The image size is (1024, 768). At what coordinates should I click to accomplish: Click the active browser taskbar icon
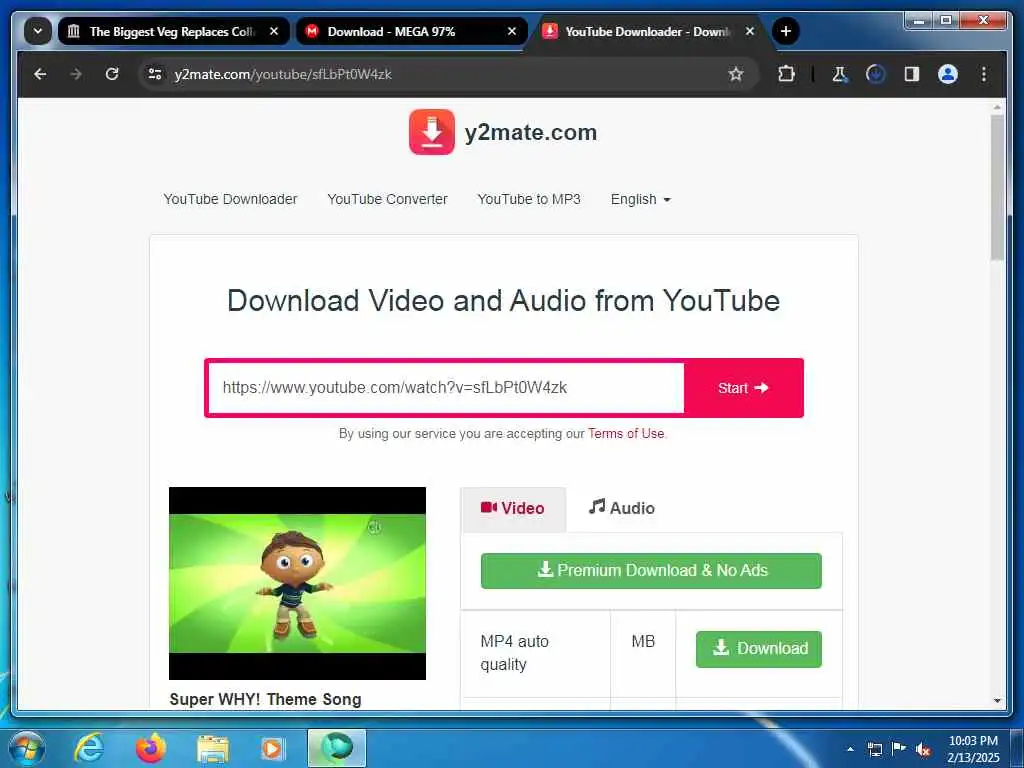[337, 748]
